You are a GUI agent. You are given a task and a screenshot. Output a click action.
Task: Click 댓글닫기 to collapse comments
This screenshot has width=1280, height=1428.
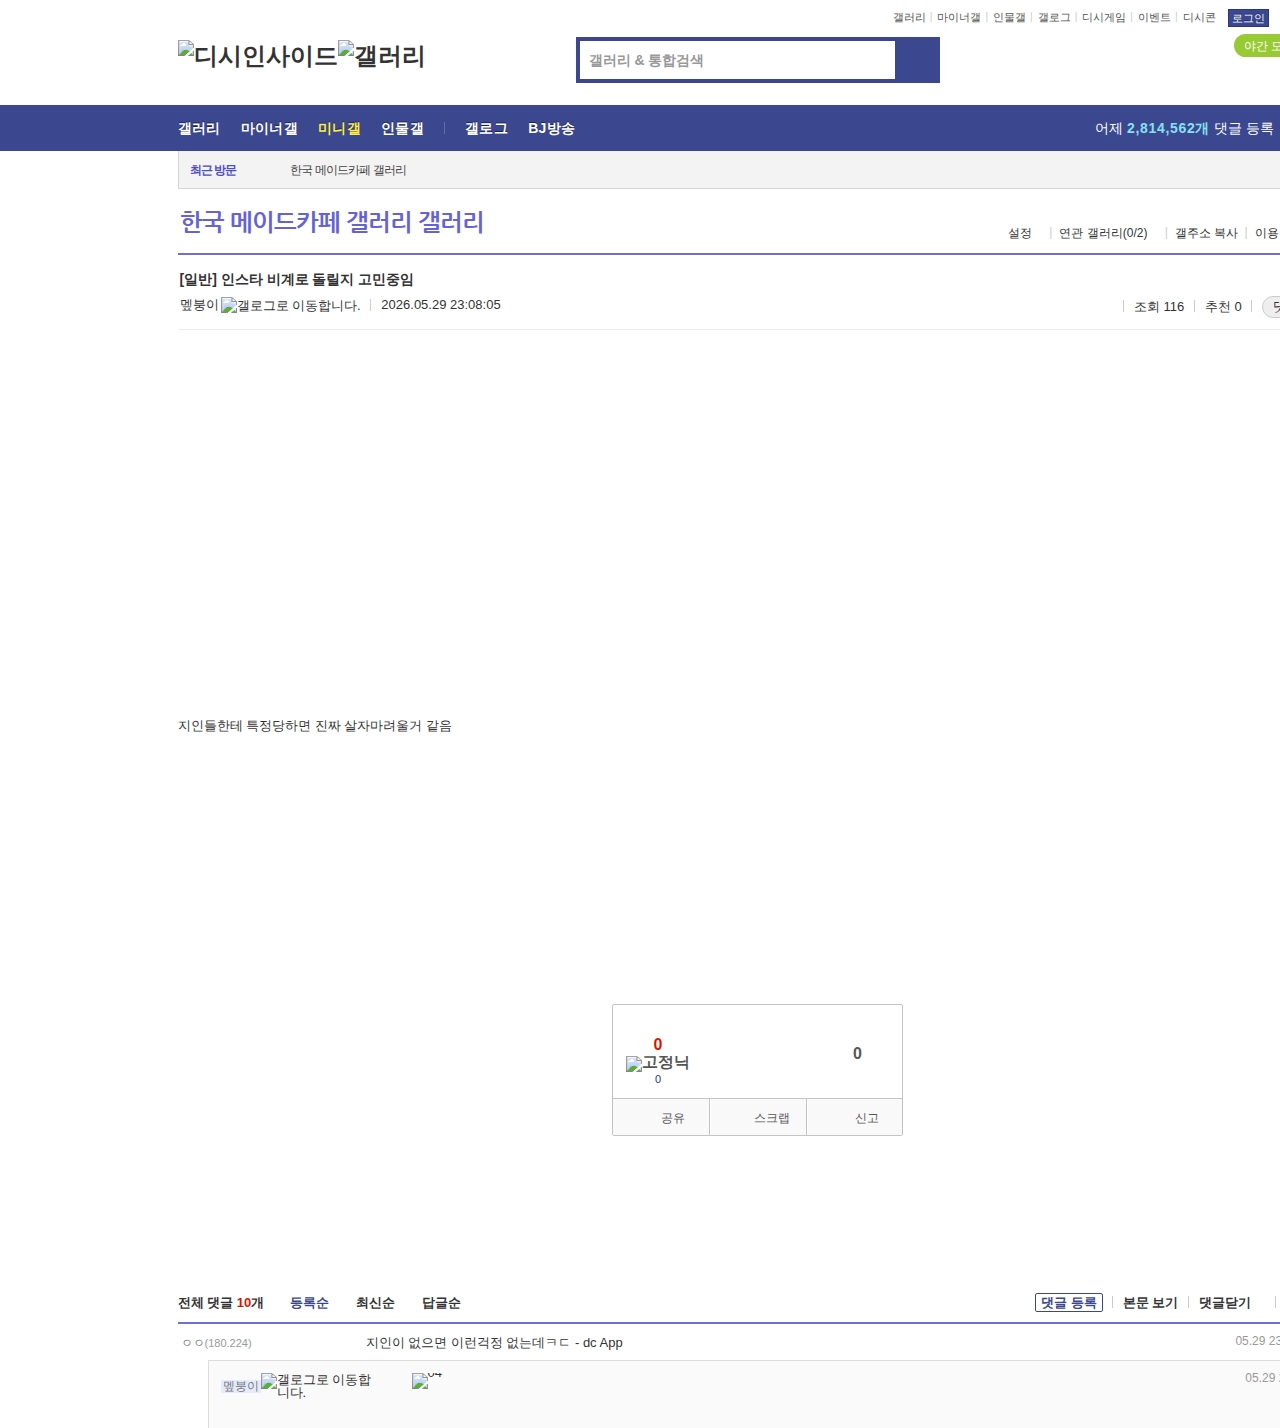1225,1303
